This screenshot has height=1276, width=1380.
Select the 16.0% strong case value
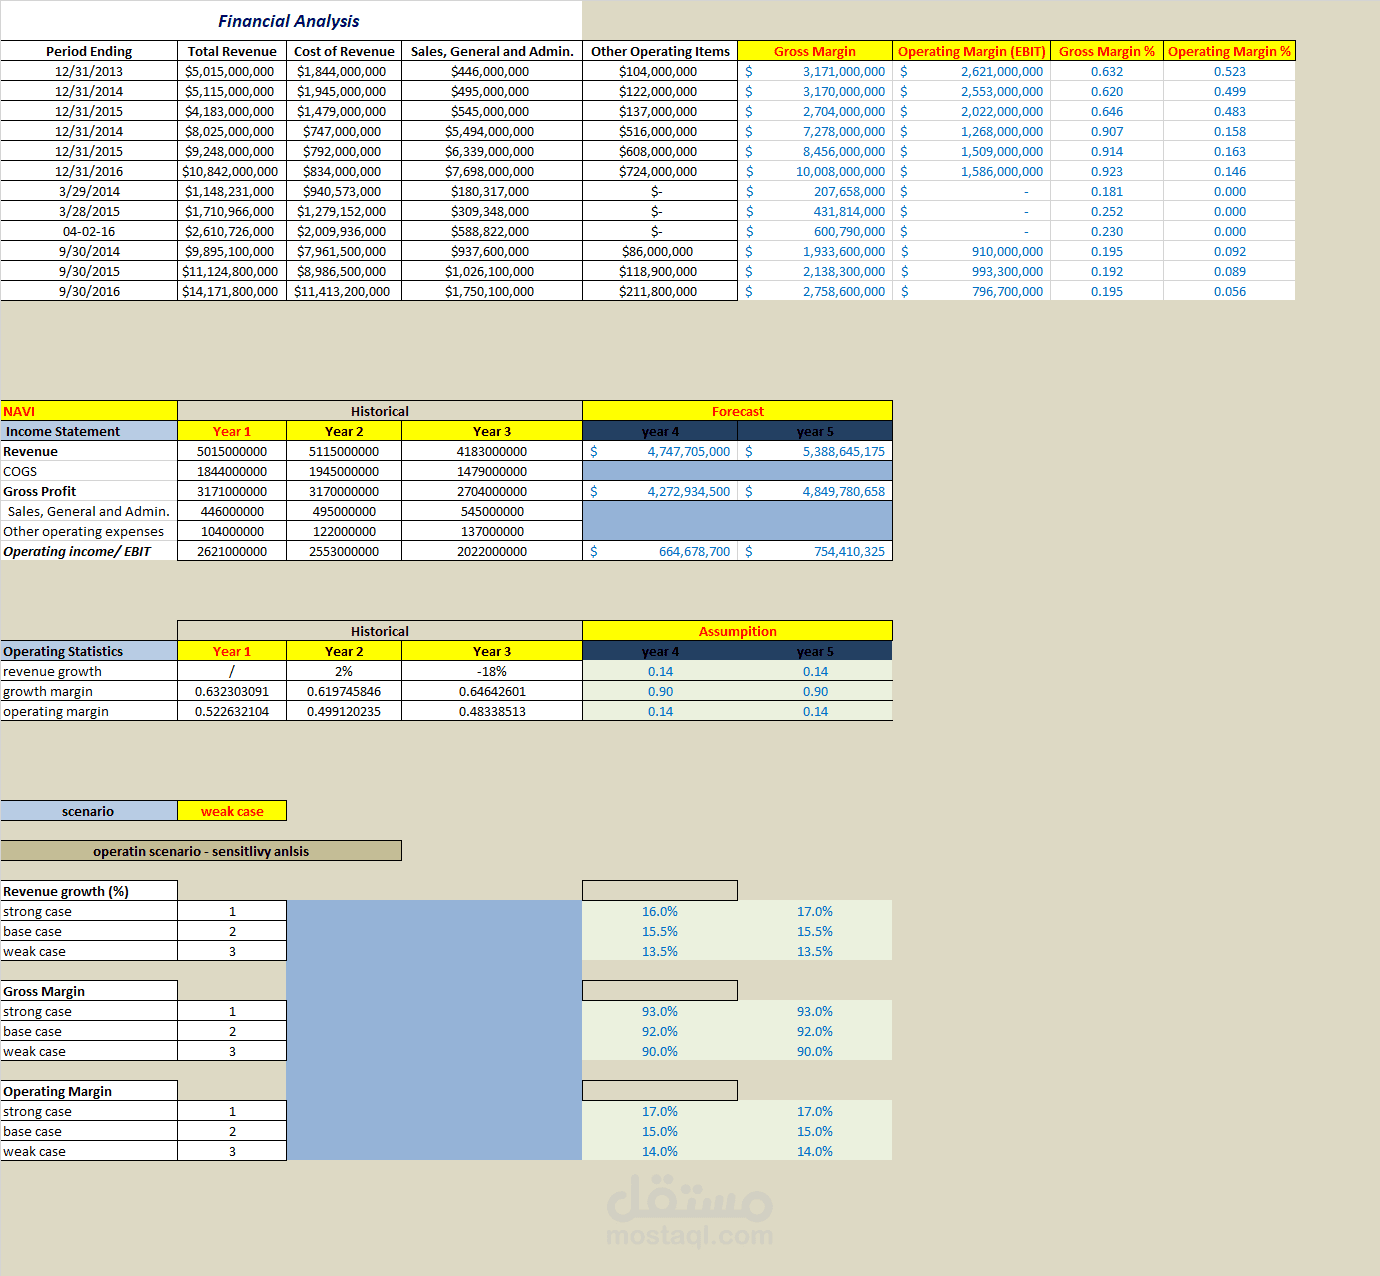660,911
